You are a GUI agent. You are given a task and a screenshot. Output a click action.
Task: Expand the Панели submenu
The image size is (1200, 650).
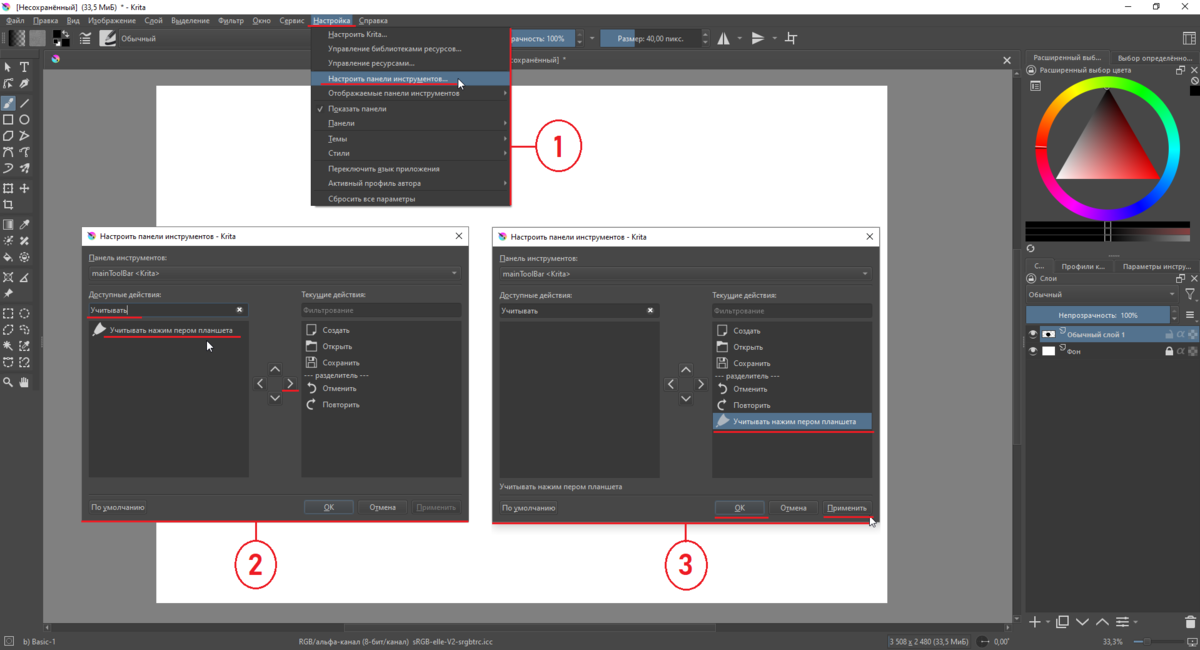click(411, 123)
